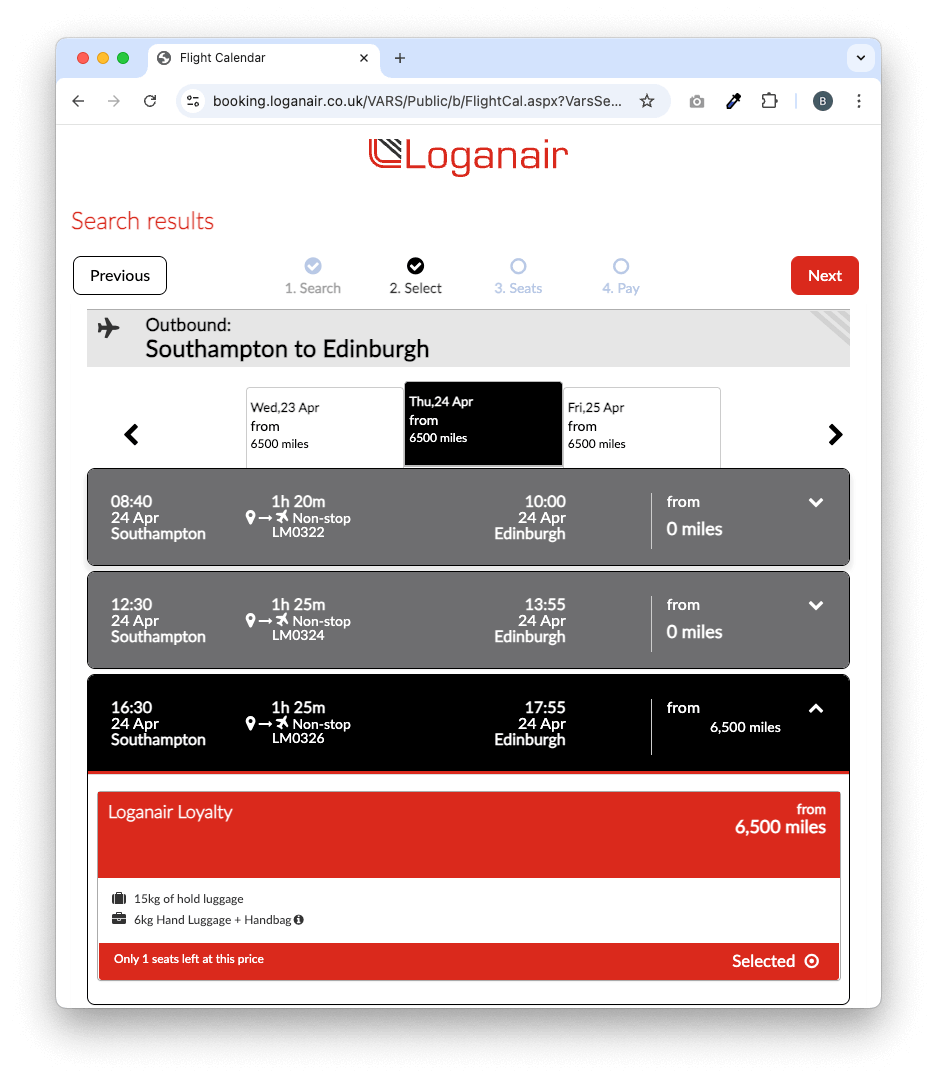The width and height of the screenshot is (937, 1082).
Task: Click the 2. Select step indicator
Action: pos(416,275)
